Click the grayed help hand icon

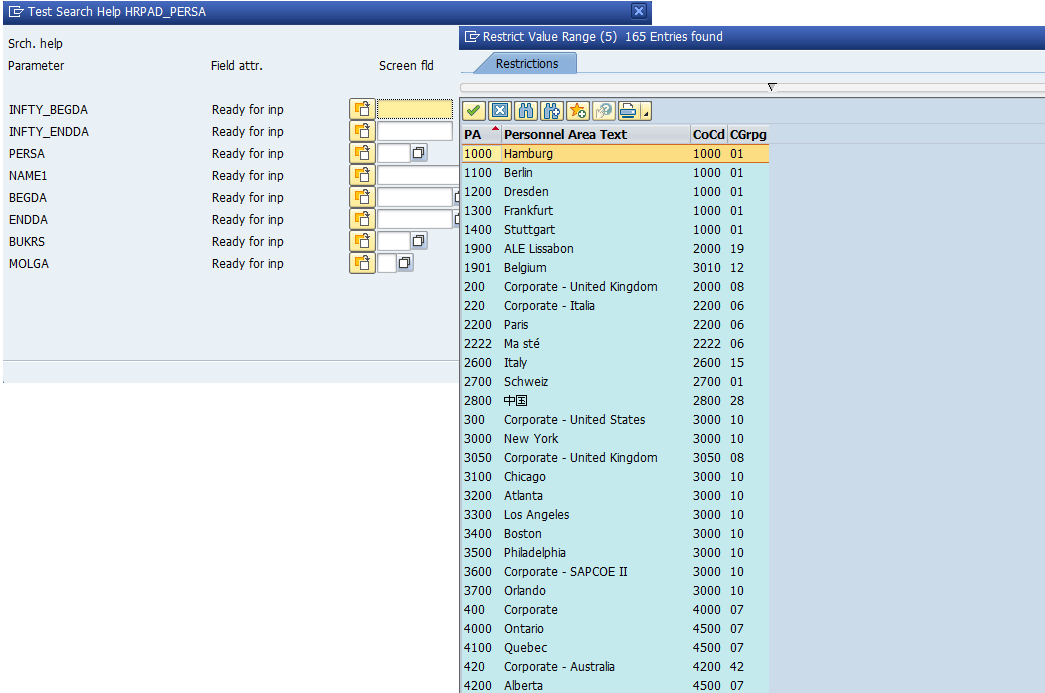604,111
